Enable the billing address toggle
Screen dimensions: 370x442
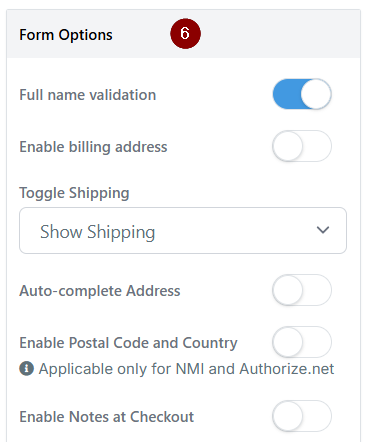(302, 146)
